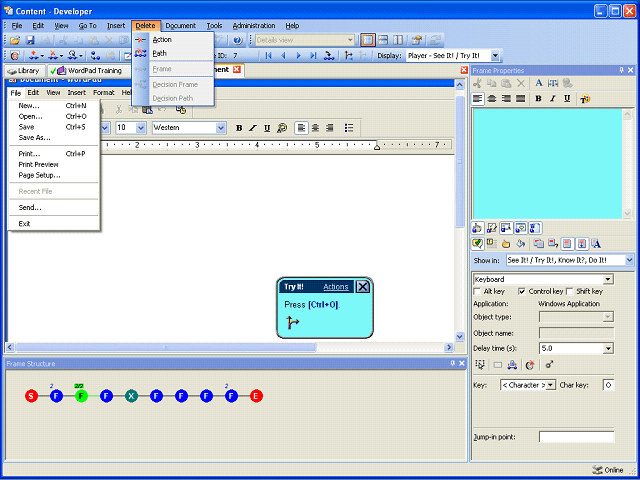The height and width of the screenshot is (480, 640).
Task: Enable the Alt key checkbox
Action: (477, 292)
